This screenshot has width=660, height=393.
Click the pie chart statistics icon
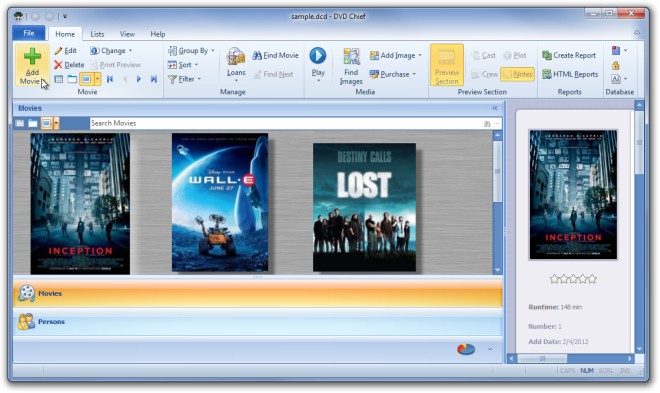(x=466, y=349)
